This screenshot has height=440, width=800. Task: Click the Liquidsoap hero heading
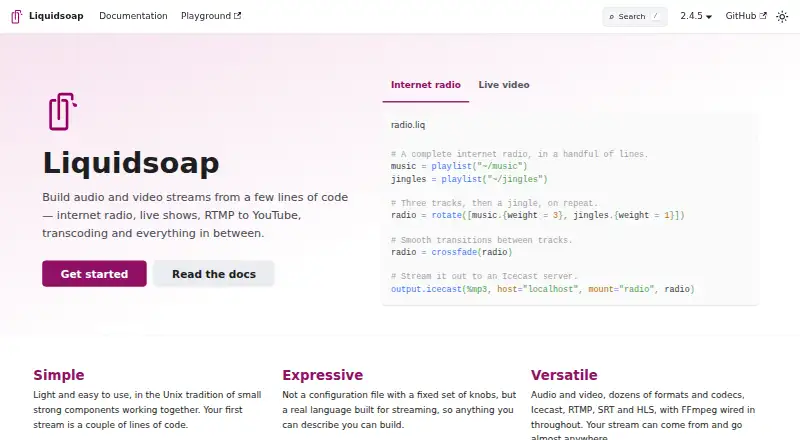point(131,163)
